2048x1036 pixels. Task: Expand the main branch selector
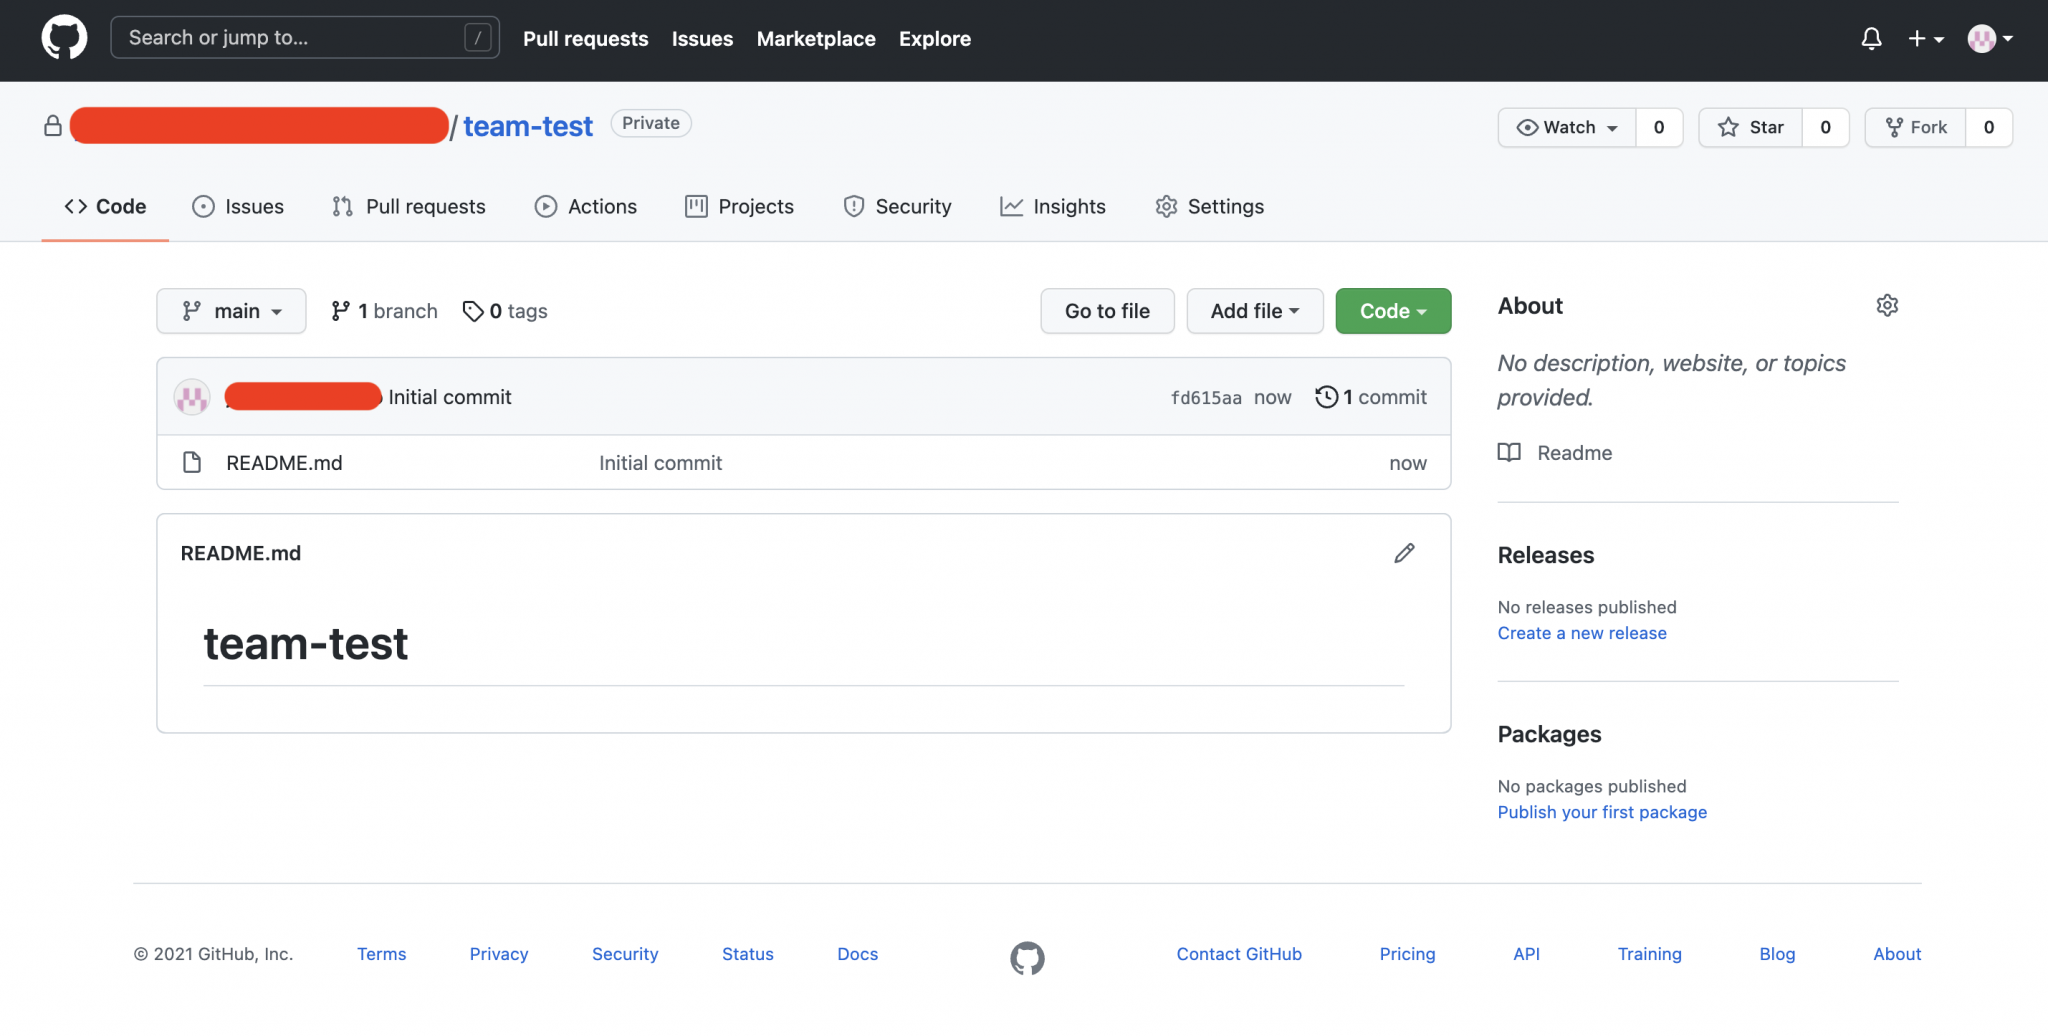(x=231, y=311)
